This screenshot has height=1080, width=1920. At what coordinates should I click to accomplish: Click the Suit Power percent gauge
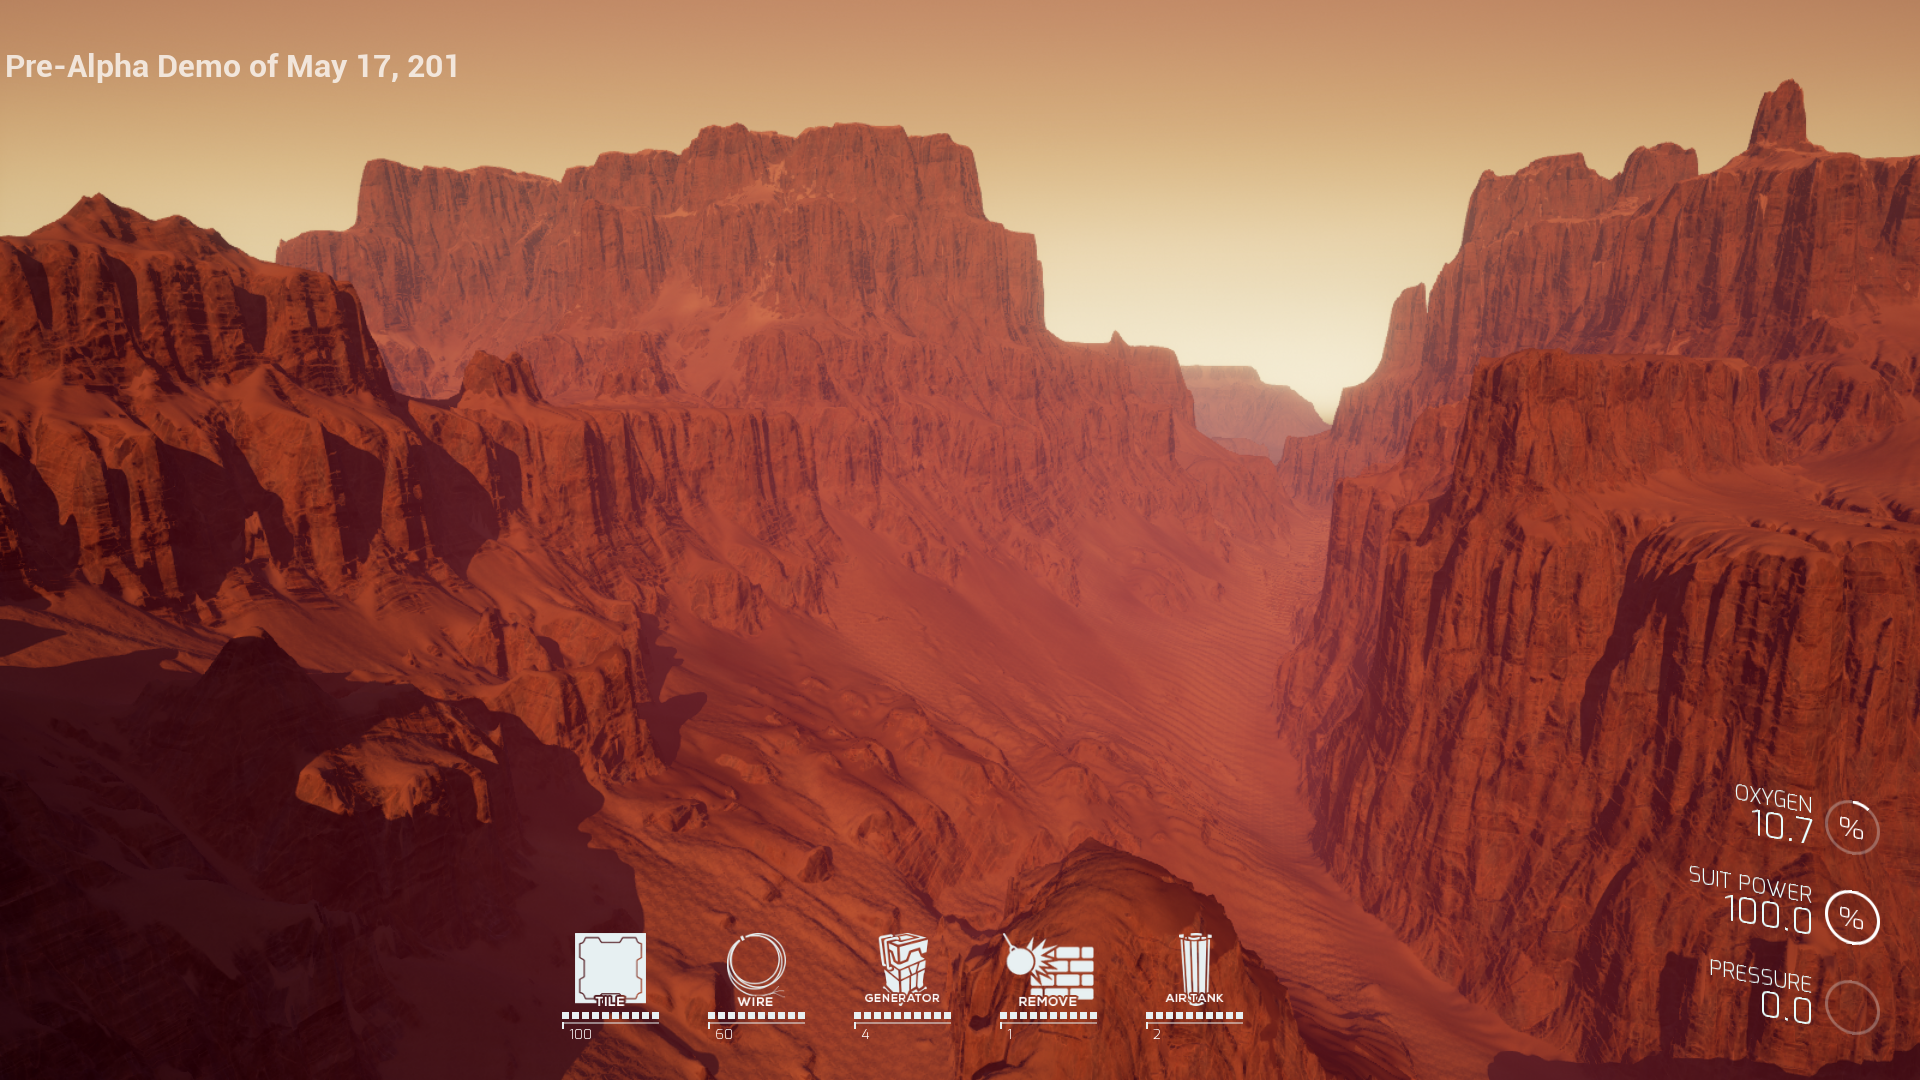1852,918
